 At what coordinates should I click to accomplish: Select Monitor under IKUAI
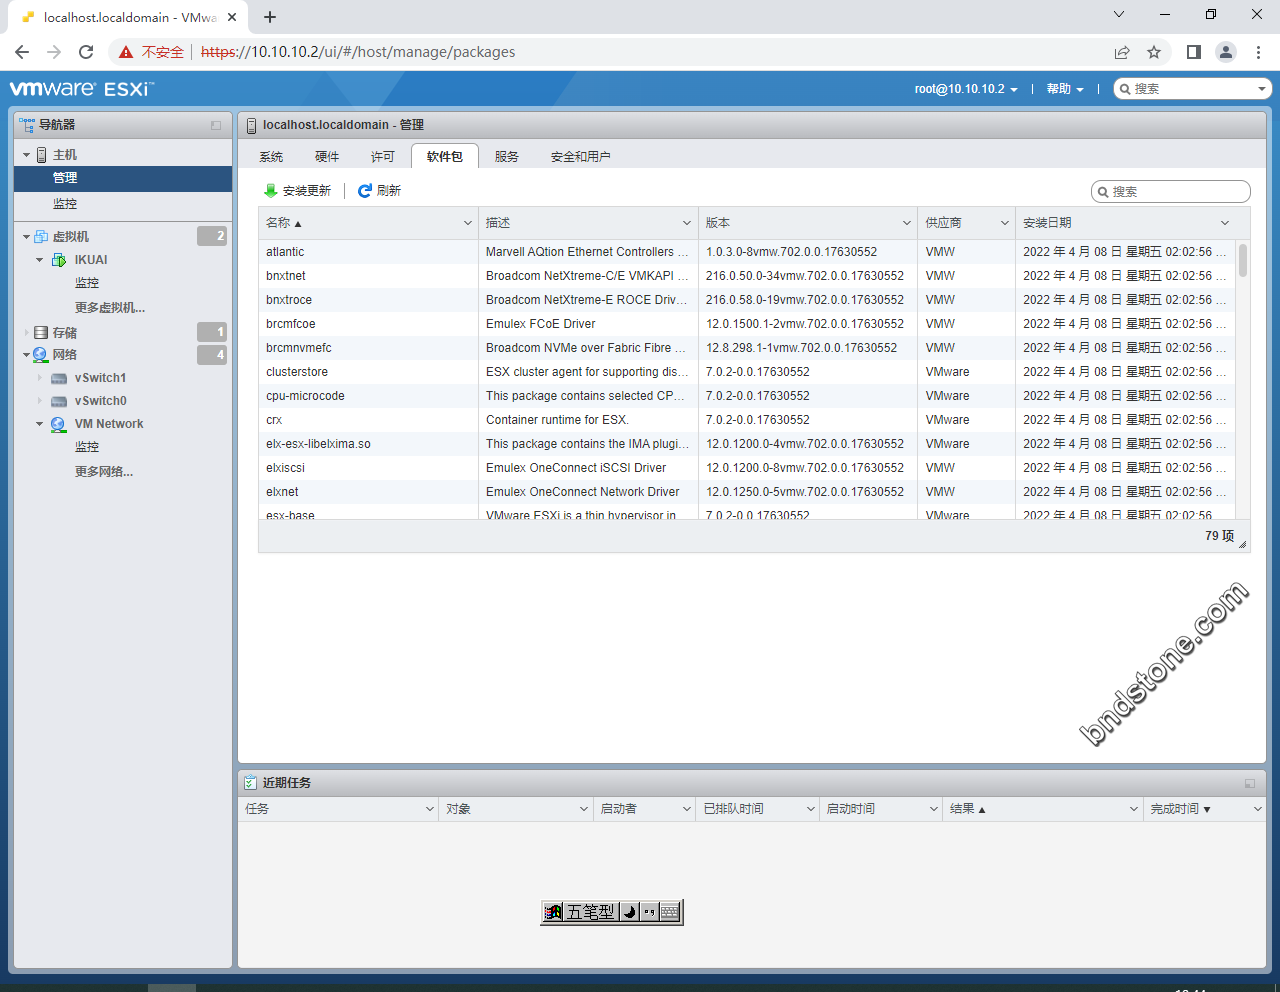87,283
